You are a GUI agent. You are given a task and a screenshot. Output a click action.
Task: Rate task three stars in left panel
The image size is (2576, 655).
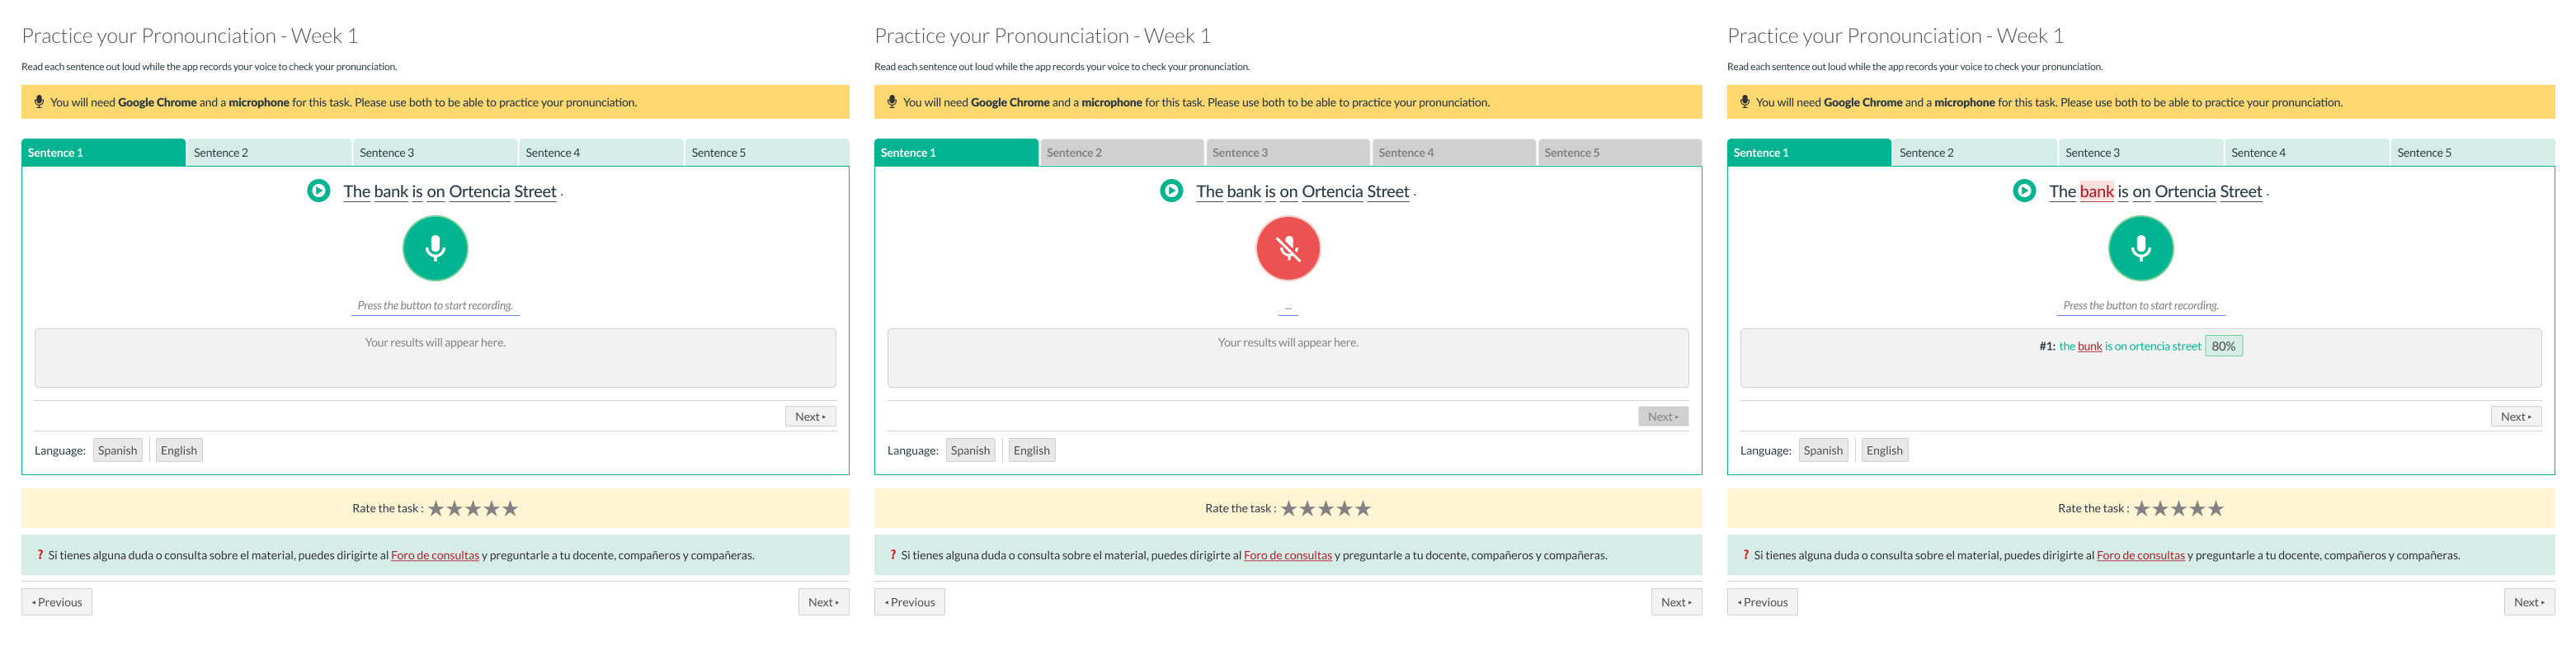point(473,508)
